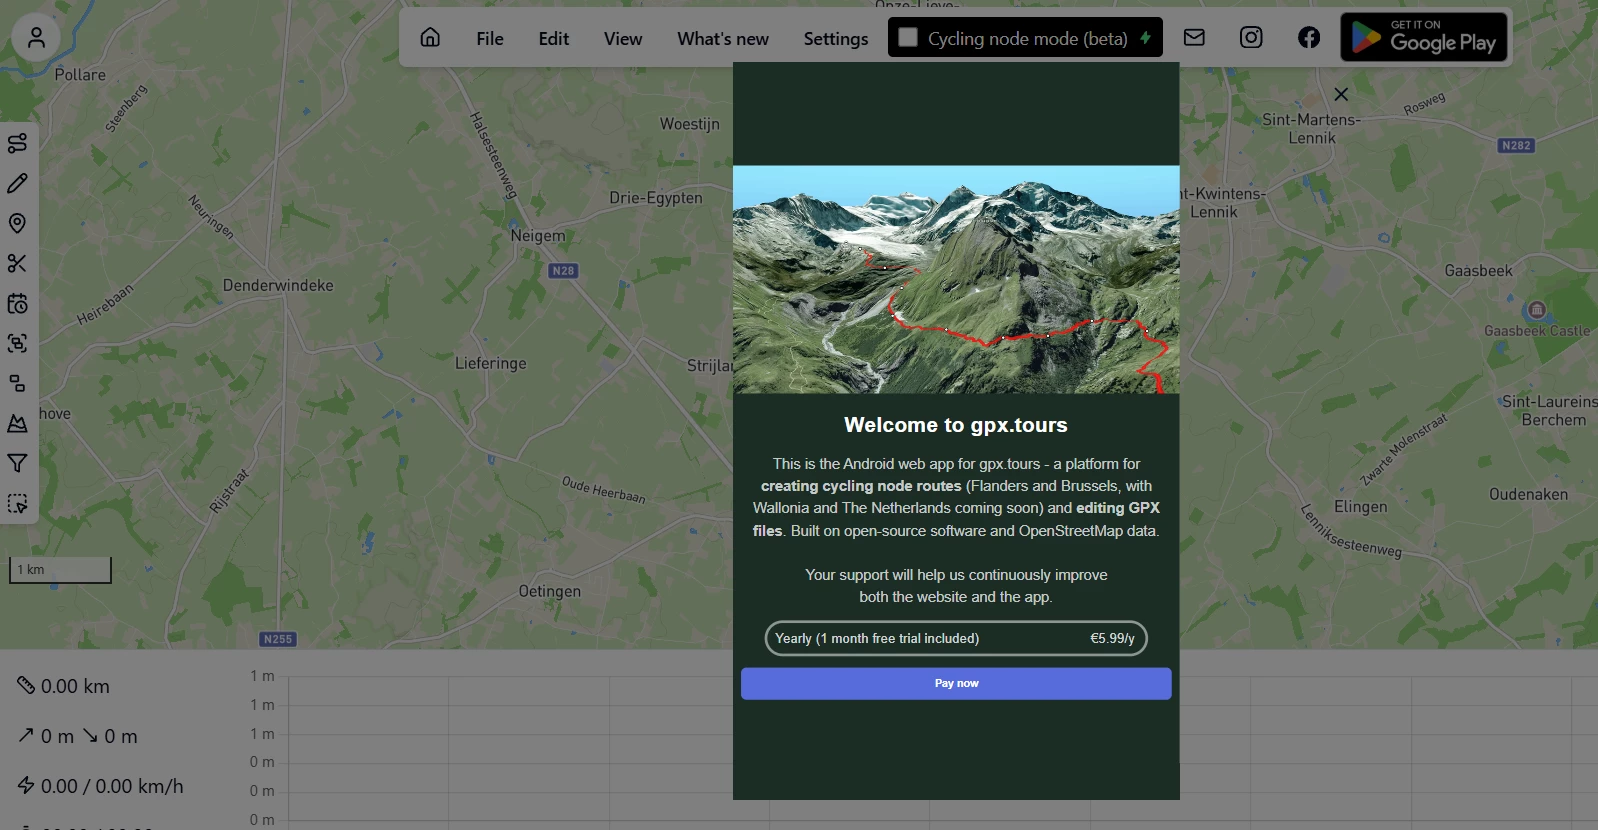Click the mountain route image in dialog
The image size is (1598, 830).
point(956,279)
